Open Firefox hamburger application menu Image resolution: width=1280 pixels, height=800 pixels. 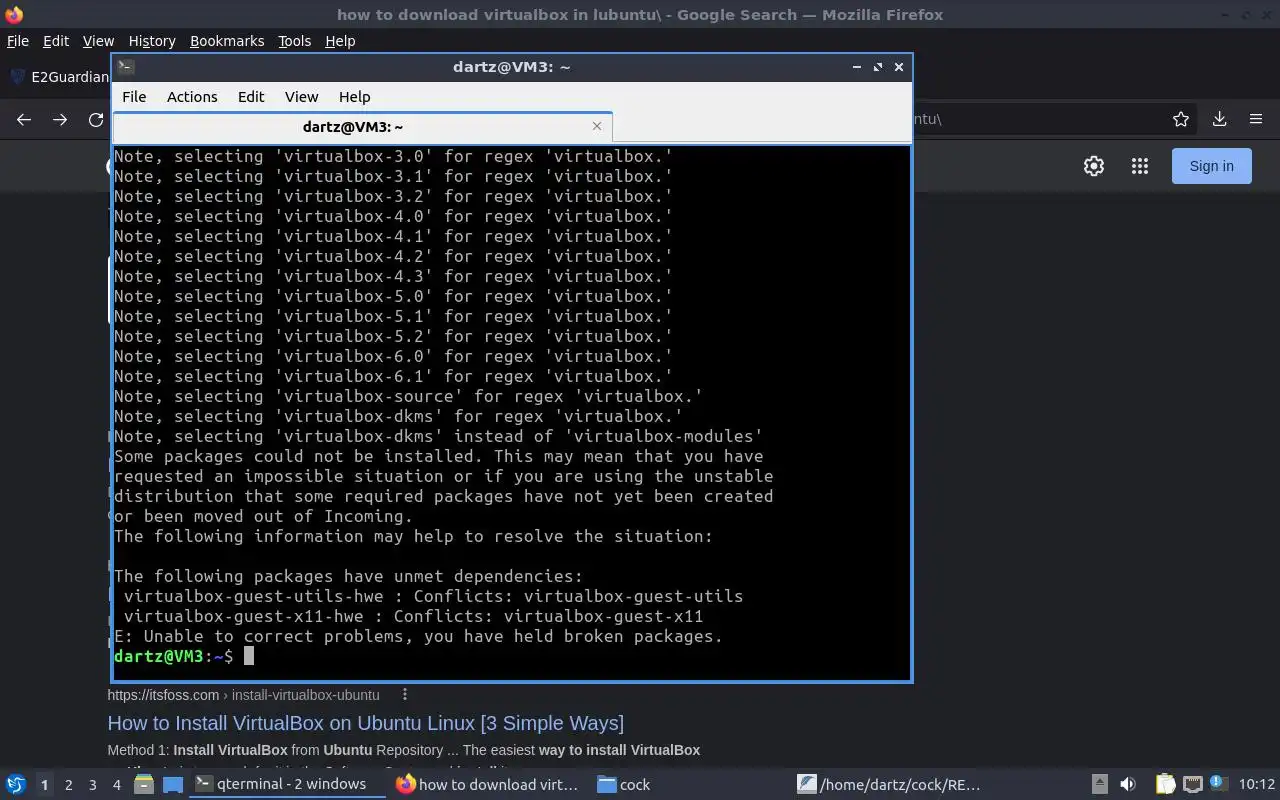(x=1256, y=119)
